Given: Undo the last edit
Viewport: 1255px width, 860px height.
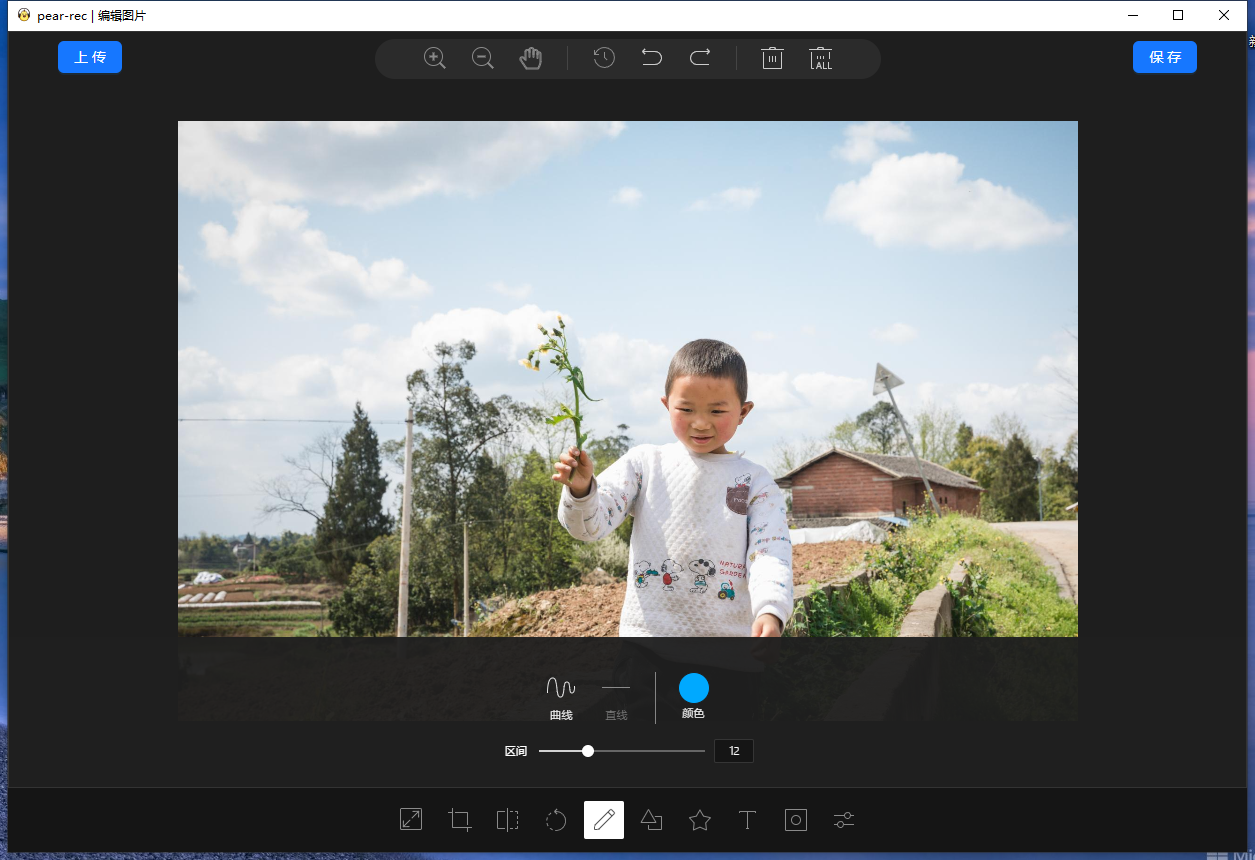Looking at the screenshot, I should 652,58.
